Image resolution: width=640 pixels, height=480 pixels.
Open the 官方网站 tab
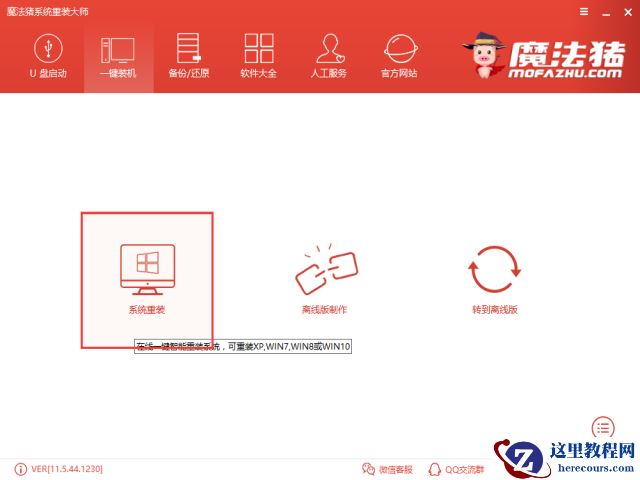point(400,56)
